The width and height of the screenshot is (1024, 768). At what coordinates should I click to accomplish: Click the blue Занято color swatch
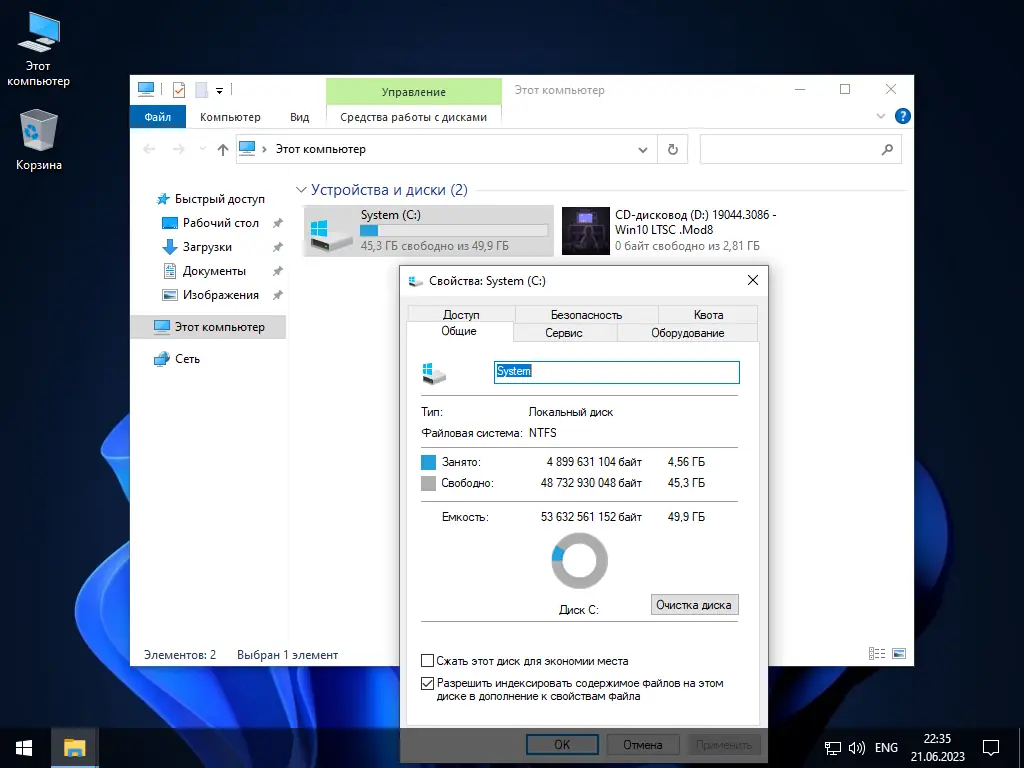pyautogui.click(x=428, y=462)
